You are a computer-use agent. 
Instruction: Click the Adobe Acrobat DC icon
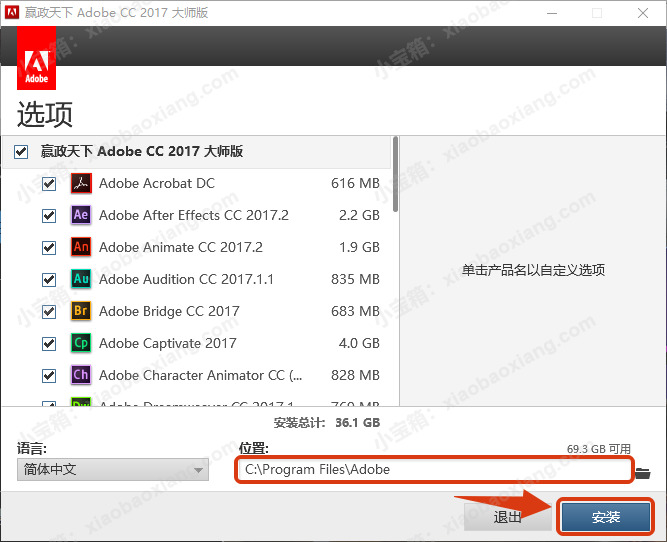(81, 184)
